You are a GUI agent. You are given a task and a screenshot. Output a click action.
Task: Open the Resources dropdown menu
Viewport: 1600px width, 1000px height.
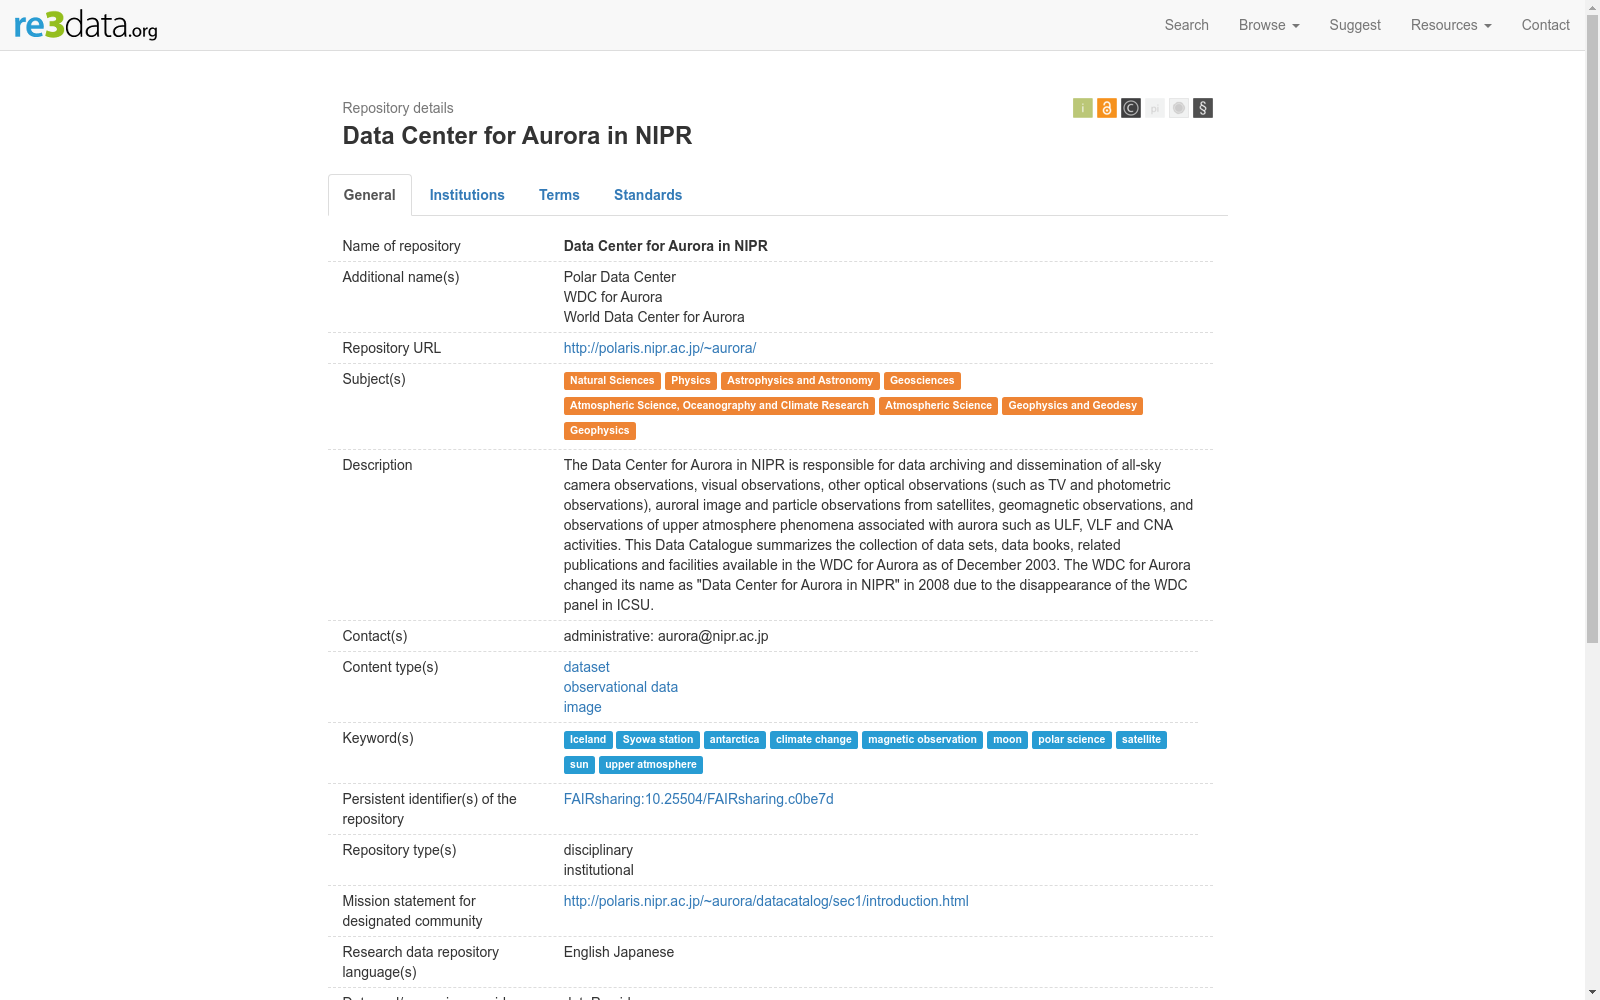(1451, 25)
